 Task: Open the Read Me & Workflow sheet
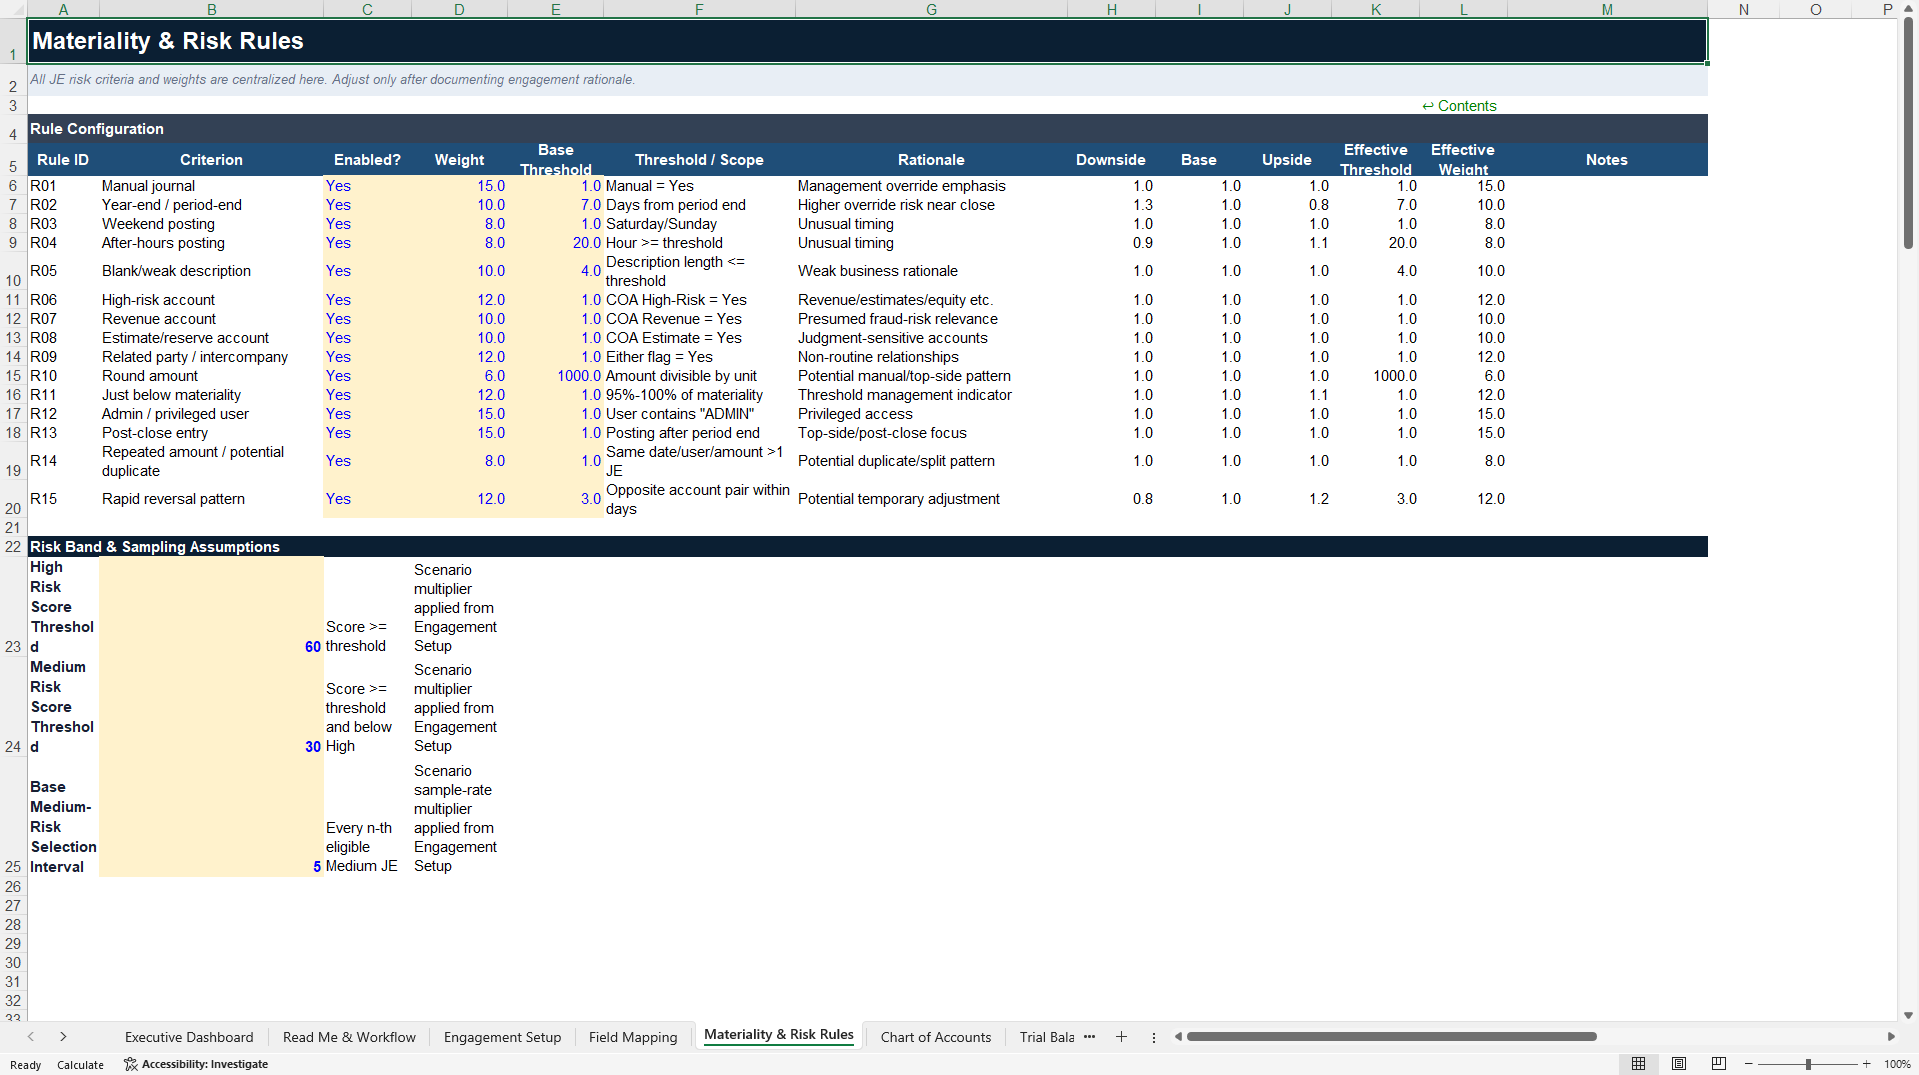coord(349,1037)
